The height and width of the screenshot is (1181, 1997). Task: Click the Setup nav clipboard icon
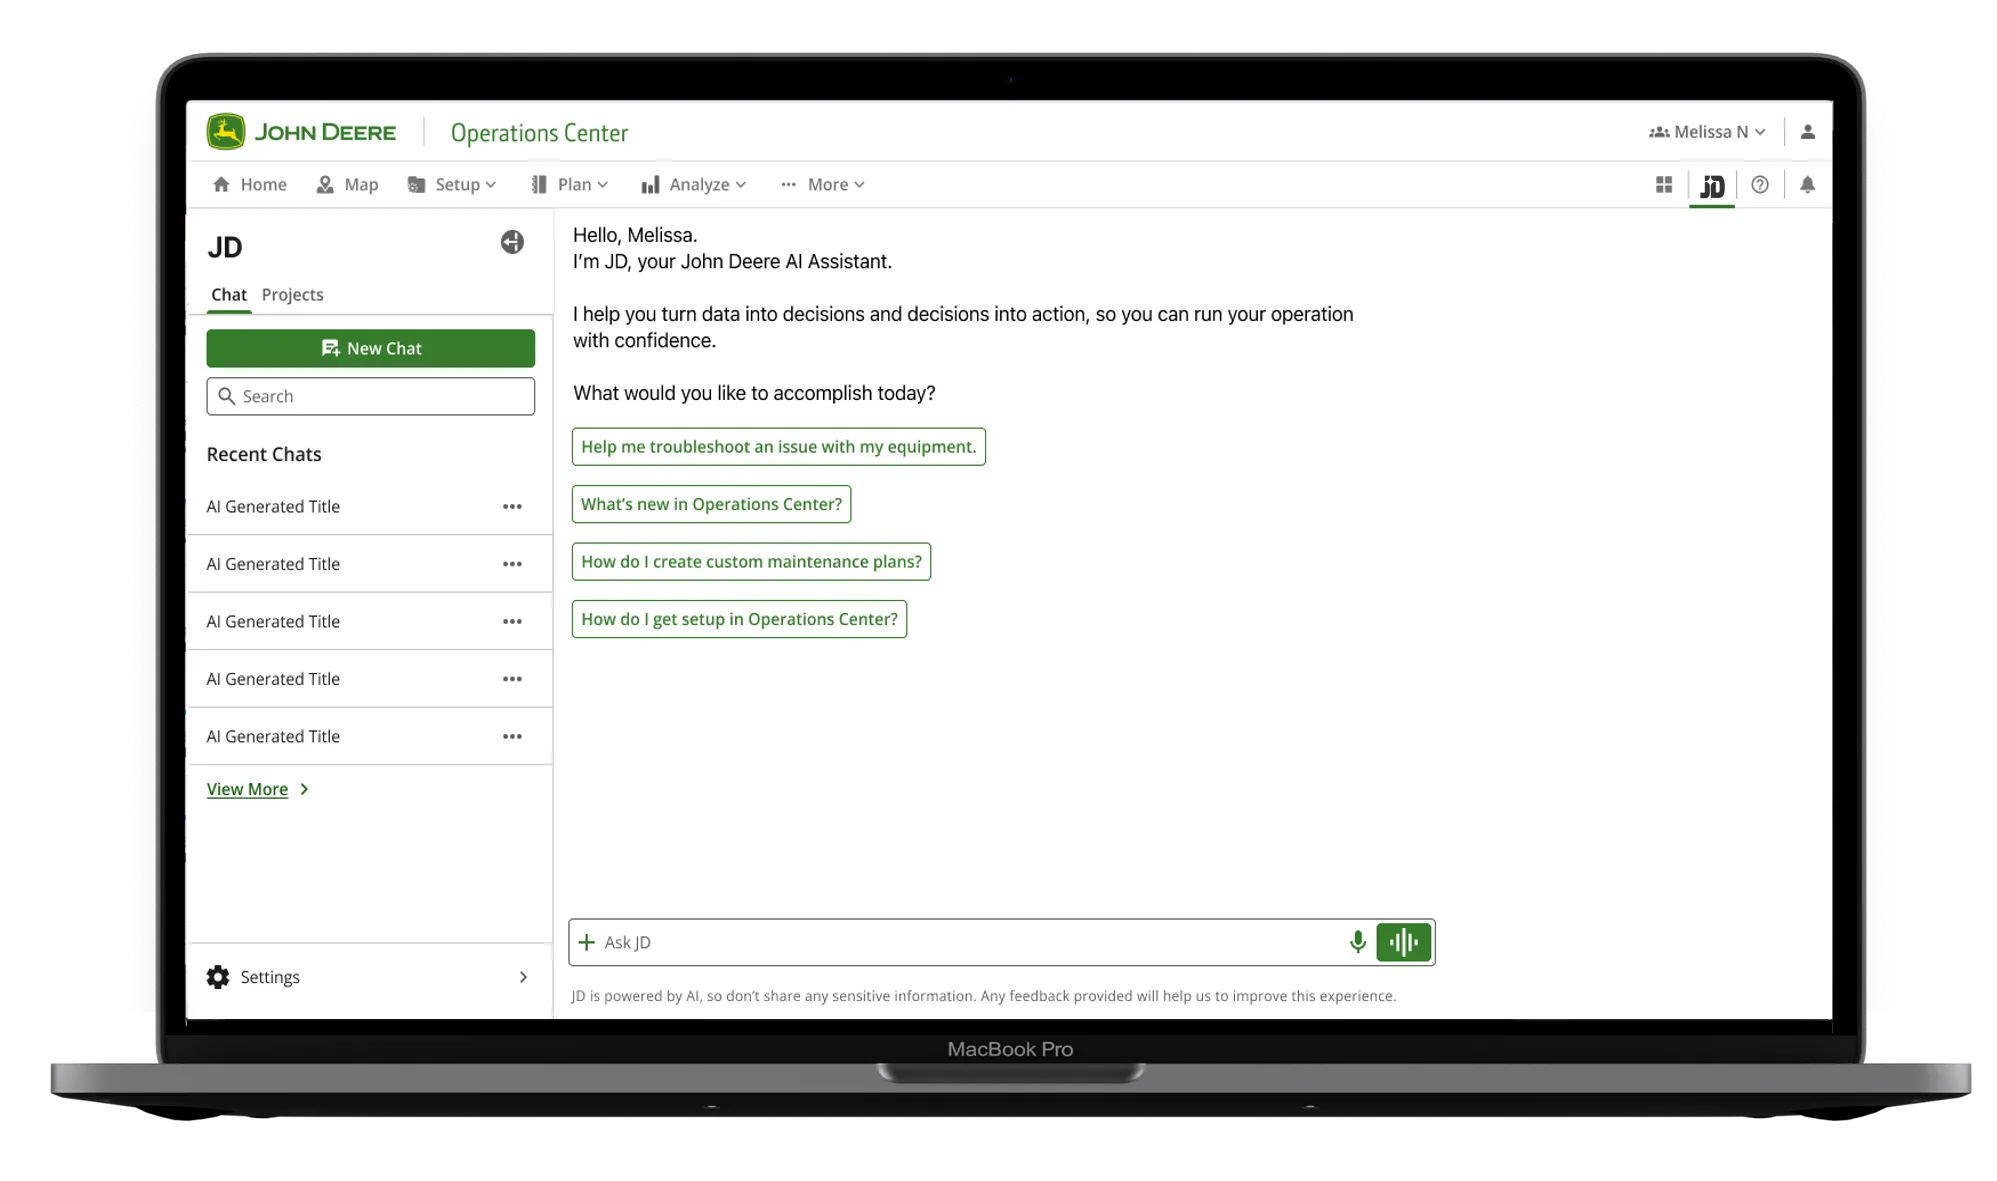(417, 185)
